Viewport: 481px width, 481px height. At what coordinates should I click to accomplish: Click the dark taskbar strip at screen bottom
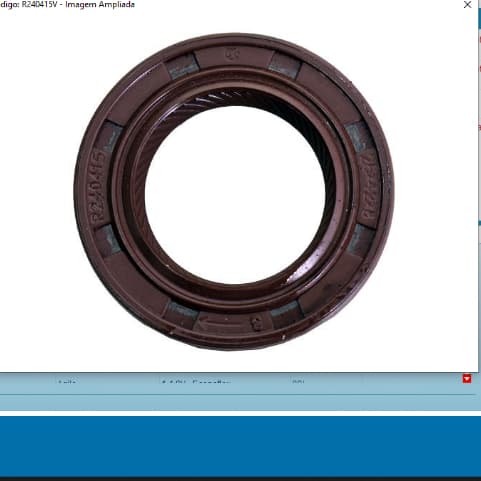click(x=240, y=479)
